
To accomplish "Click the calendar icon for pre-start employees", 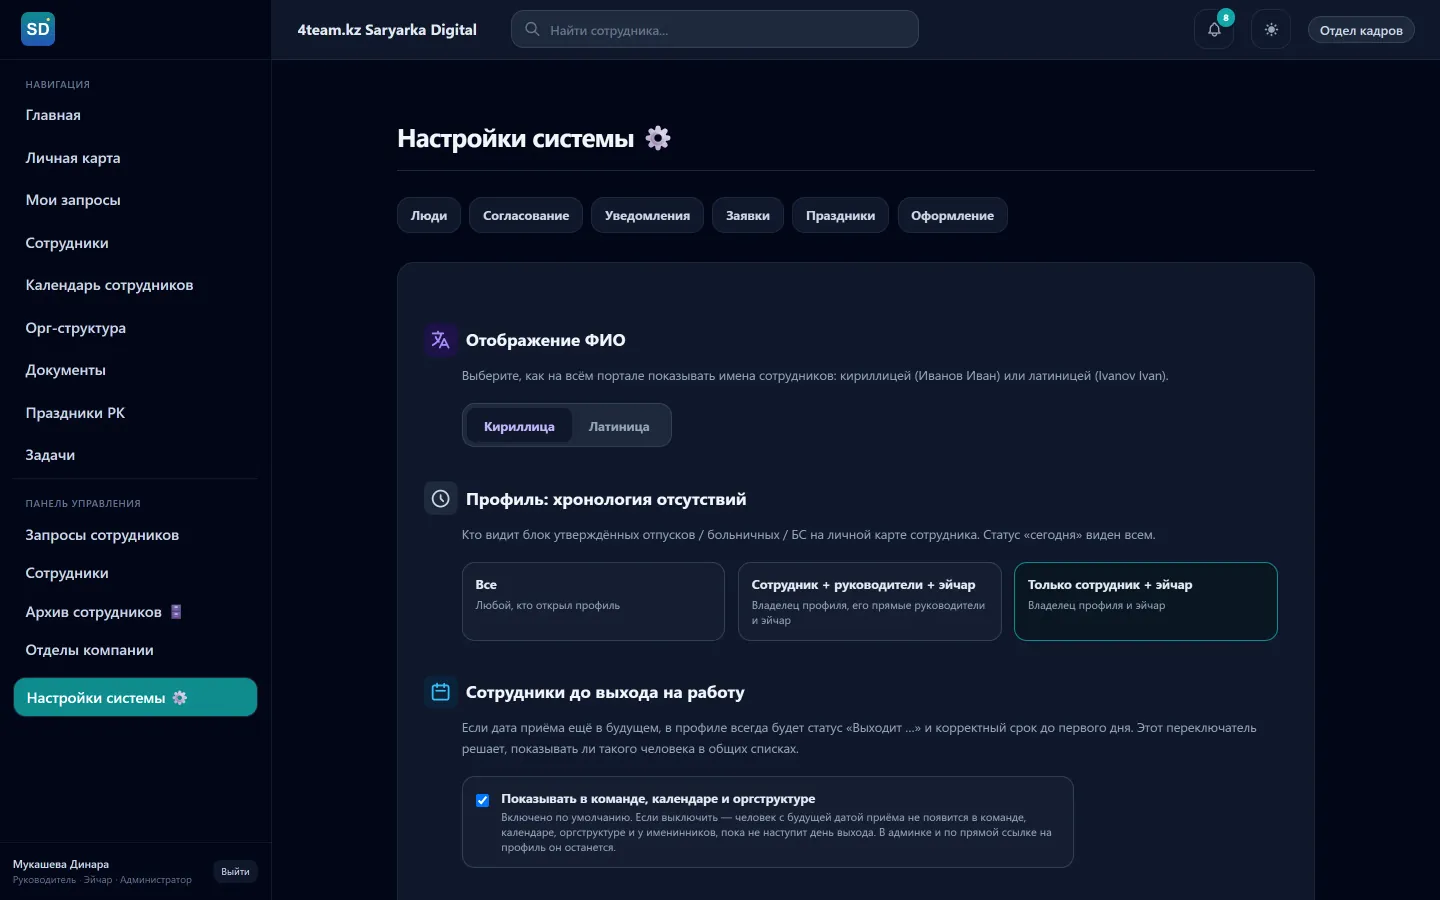I will click(x=440, y=692).
